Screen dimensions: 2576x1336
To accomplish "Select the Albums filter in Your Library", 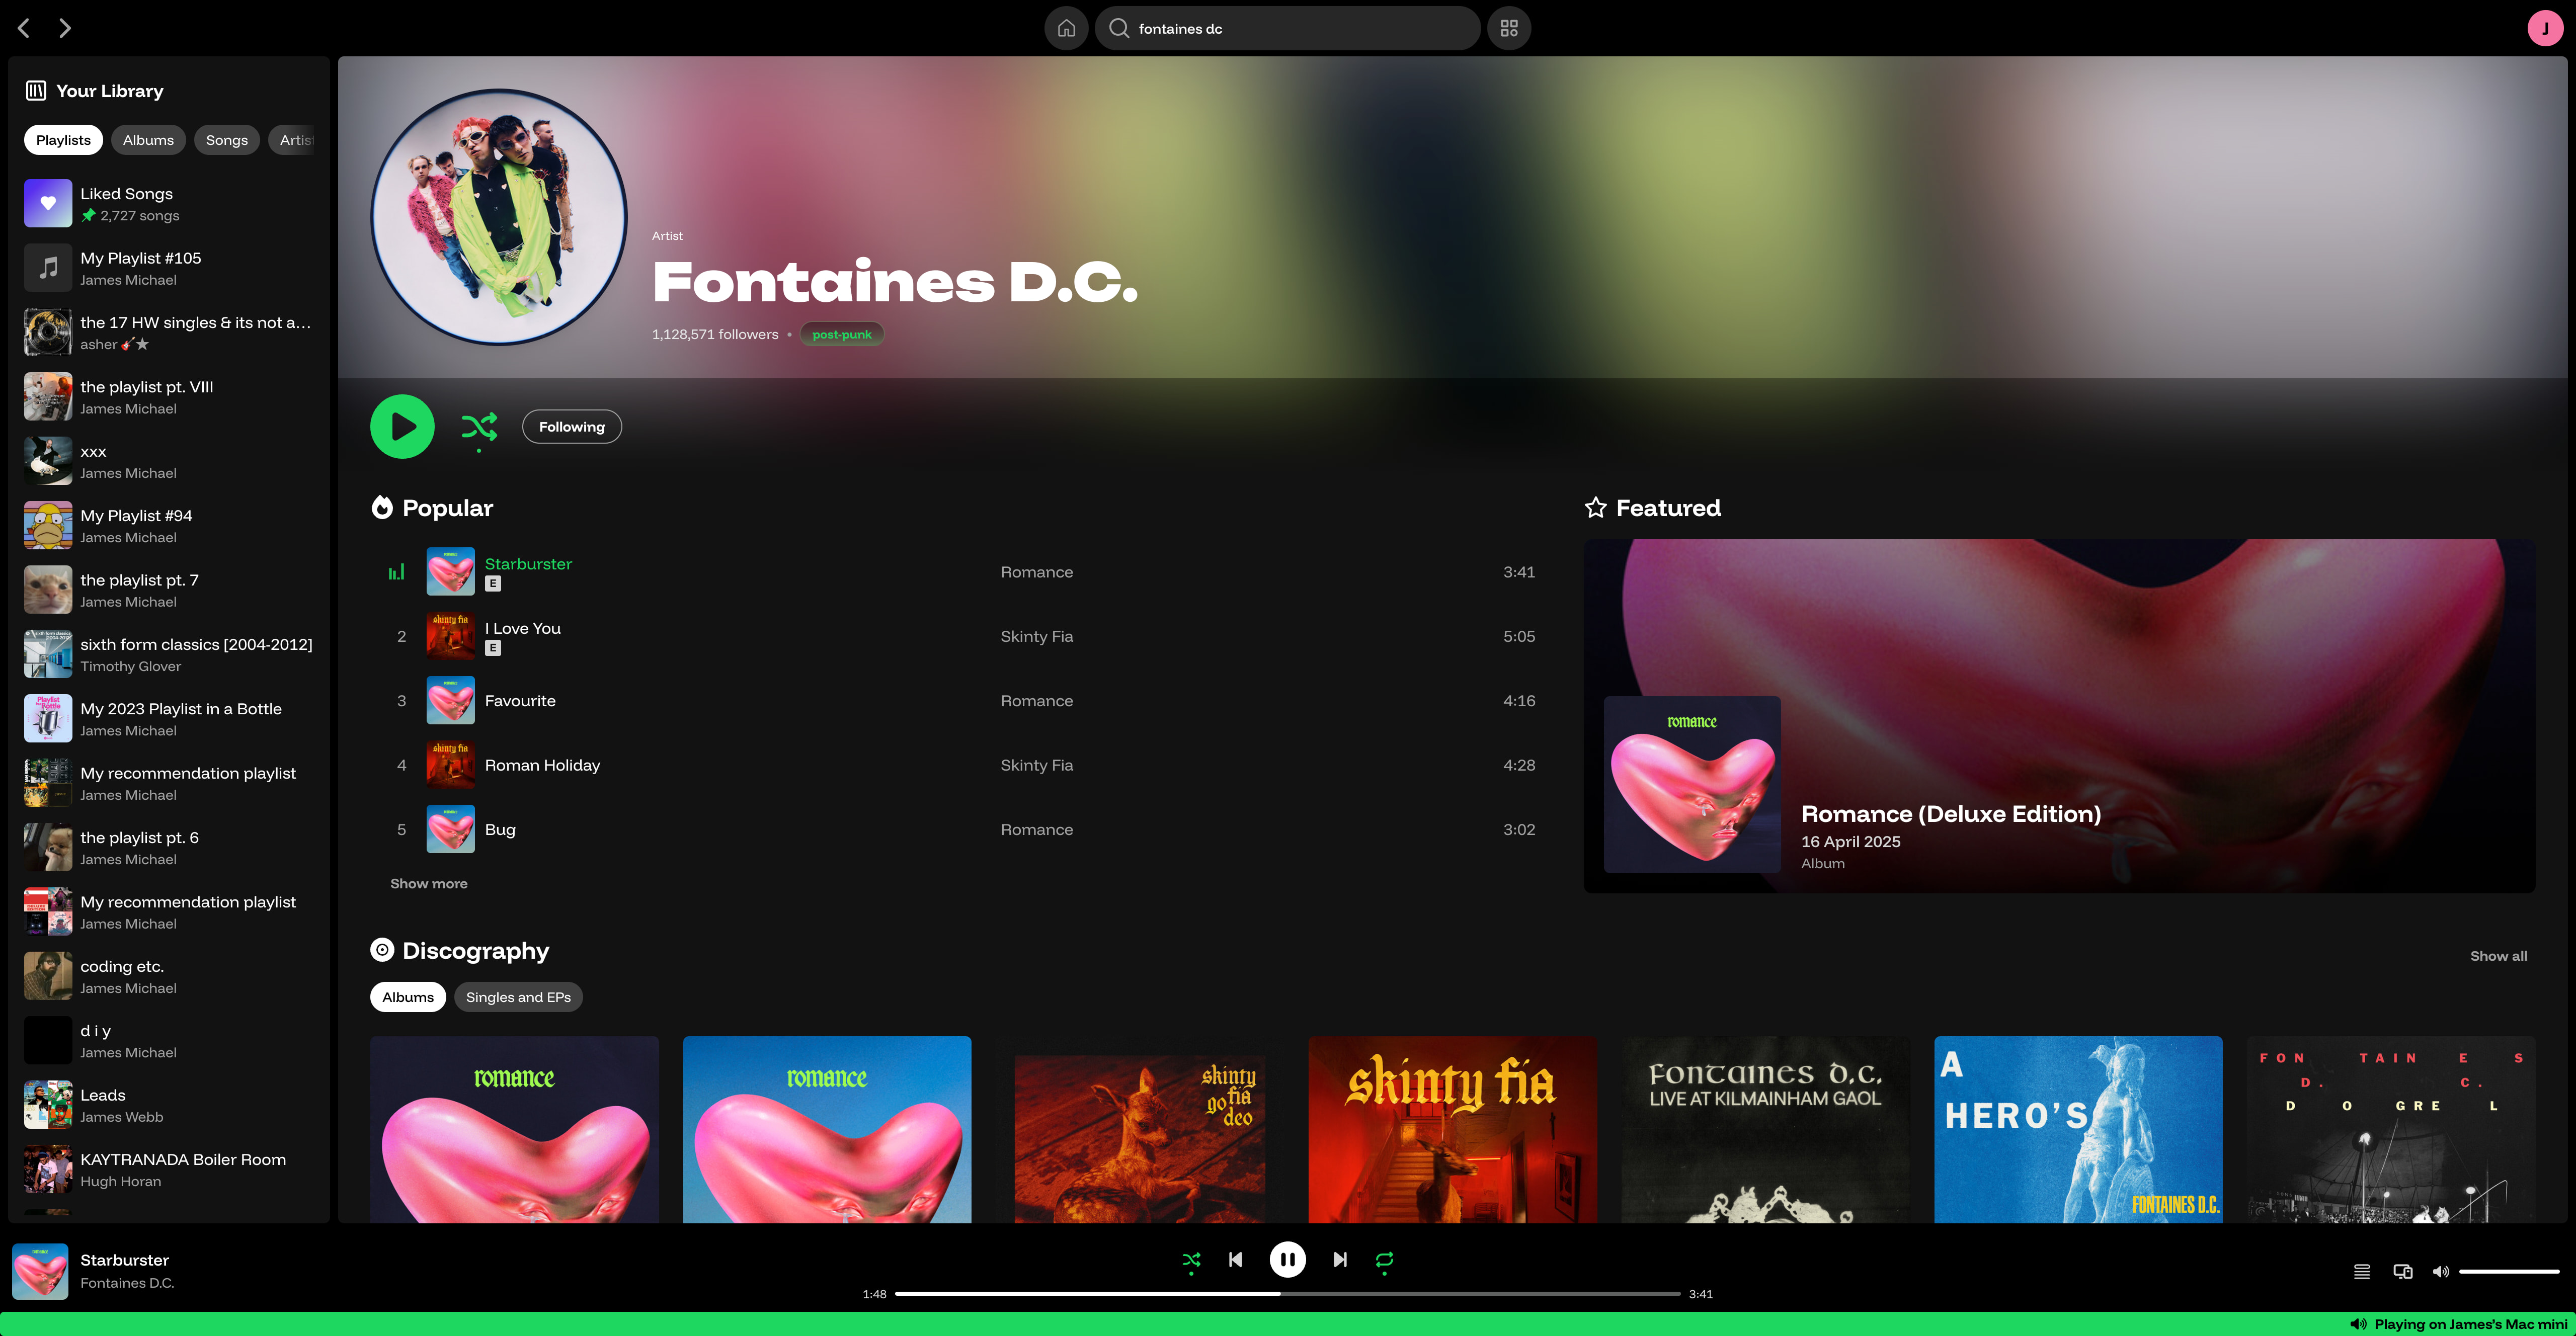I will [148, 140].
